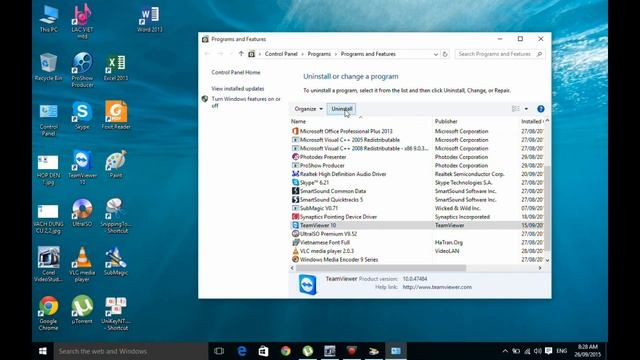Open the UniKeyNT shortcut on the desktop
Image resolution: width=640 pixels, height=360 pixels.
pos(116,313)
